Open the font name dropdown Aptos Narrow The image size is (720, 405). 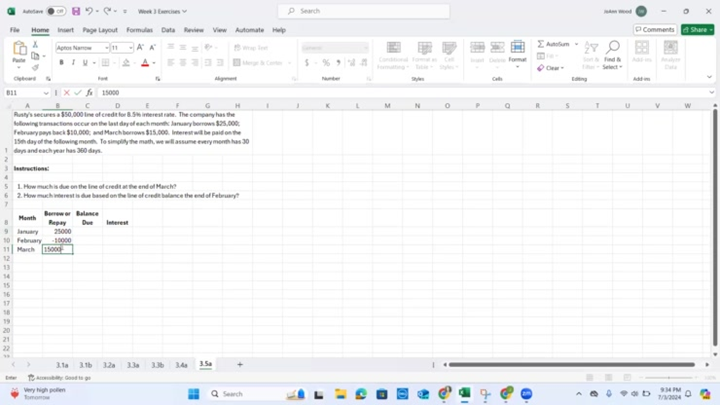point(82,47)
